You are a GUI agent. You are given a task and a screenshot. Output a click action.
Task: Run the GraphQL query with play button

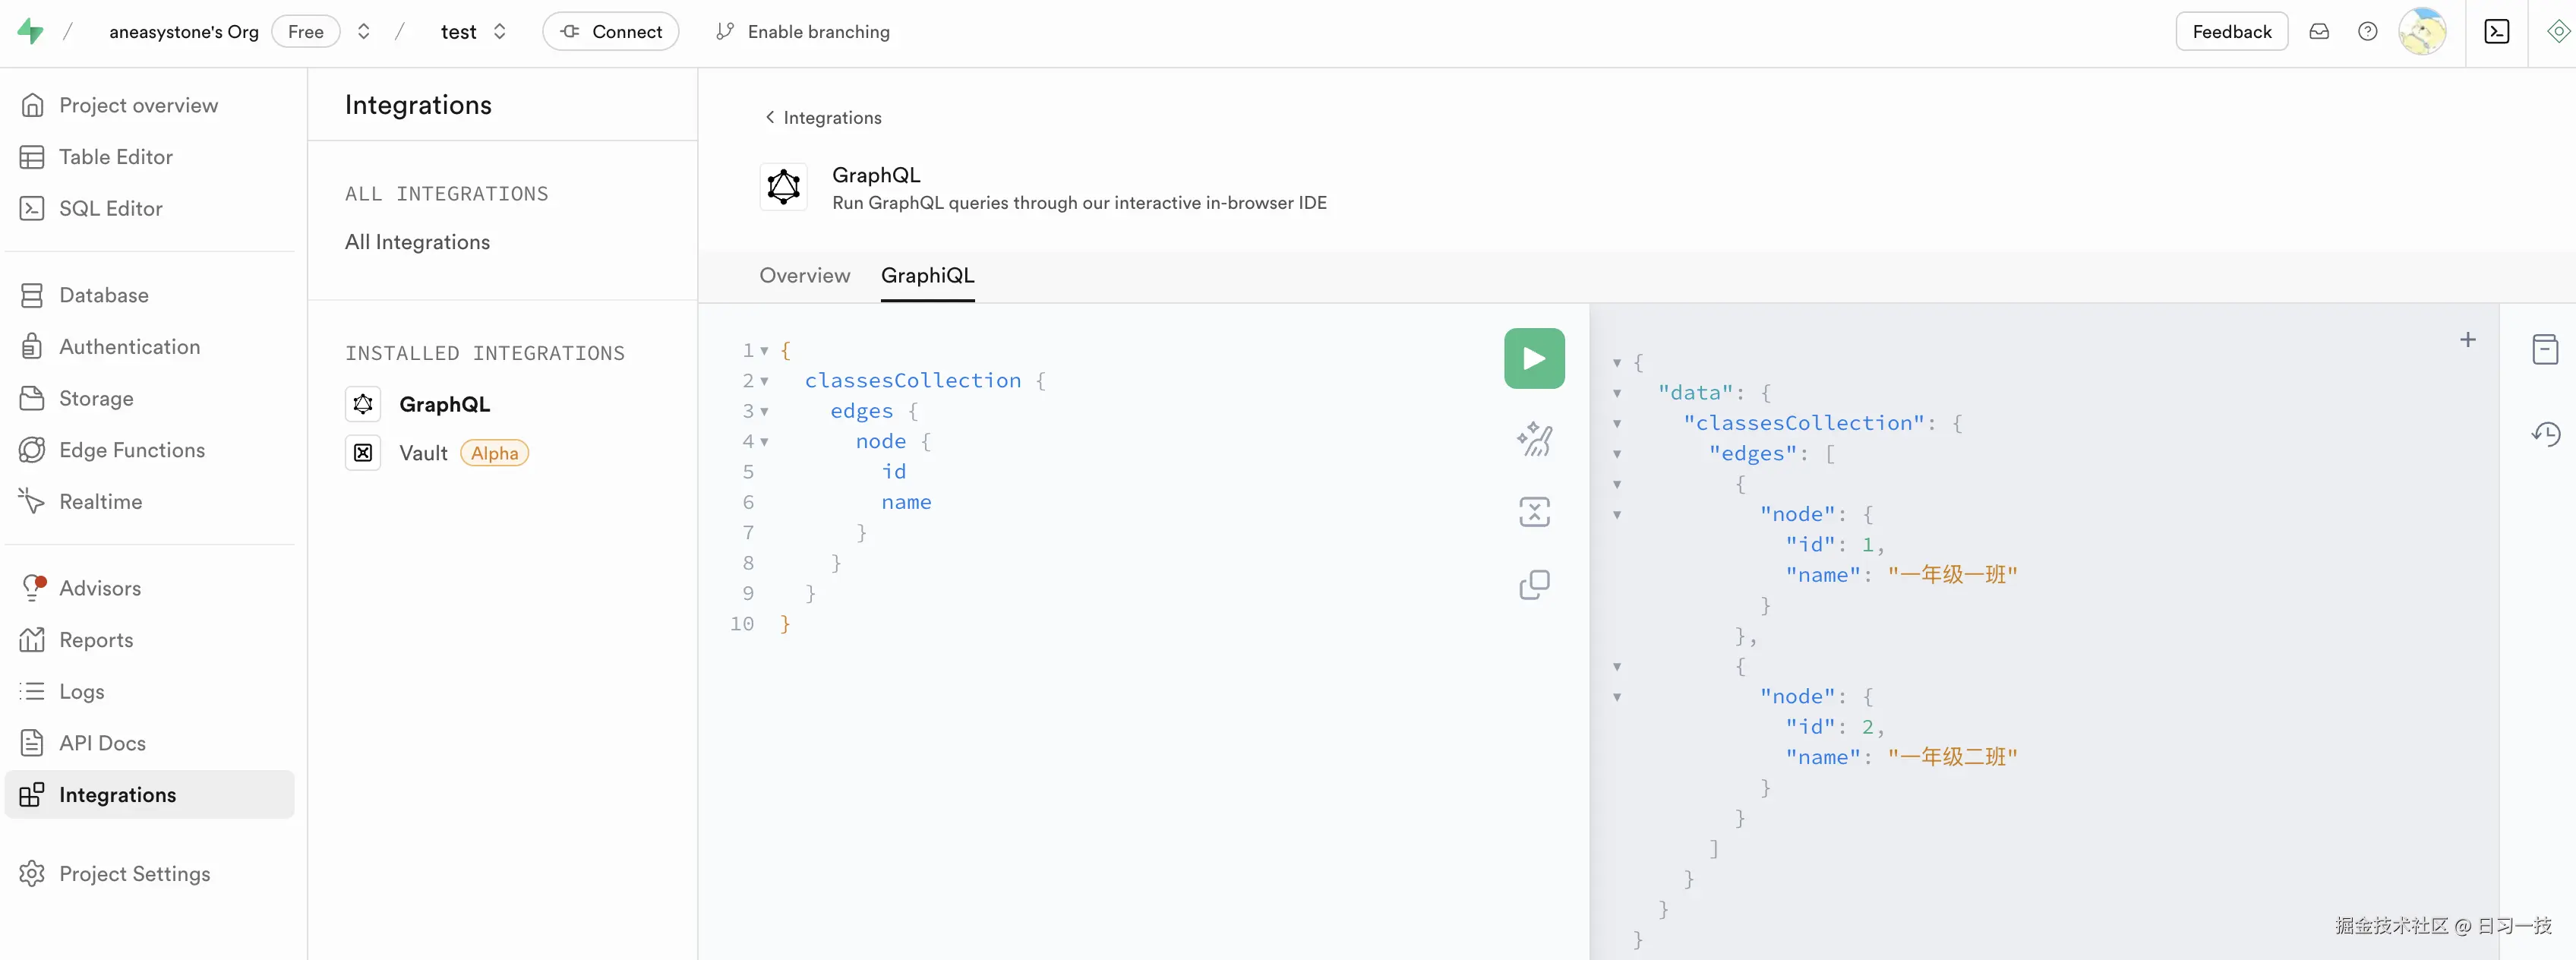pyautogui.click(x=1533, y=358)
